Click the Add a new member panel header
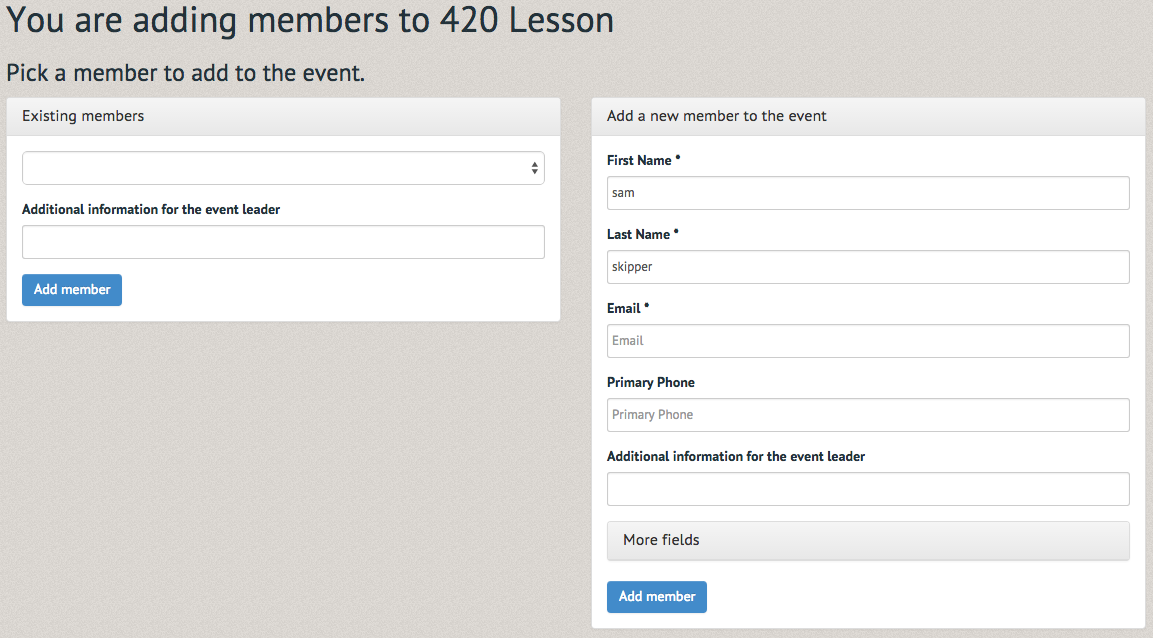Viewport: 1153px width, 638px height. click(868, 116)
